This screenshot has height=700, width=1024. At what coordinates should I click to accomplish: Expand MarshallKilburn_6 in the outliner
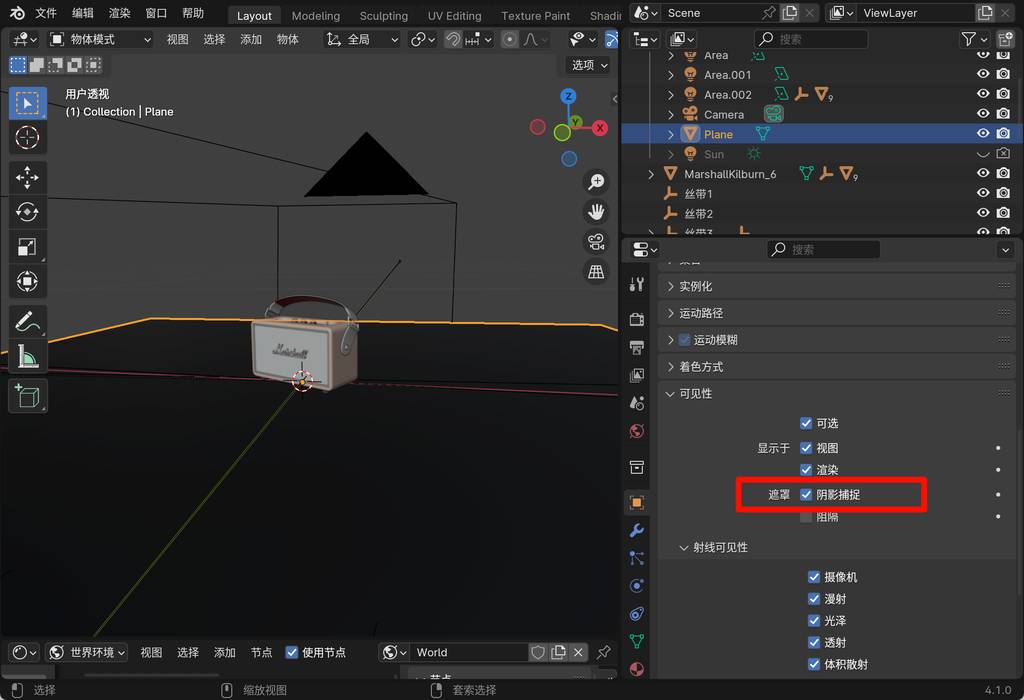(x=652, y=174)
